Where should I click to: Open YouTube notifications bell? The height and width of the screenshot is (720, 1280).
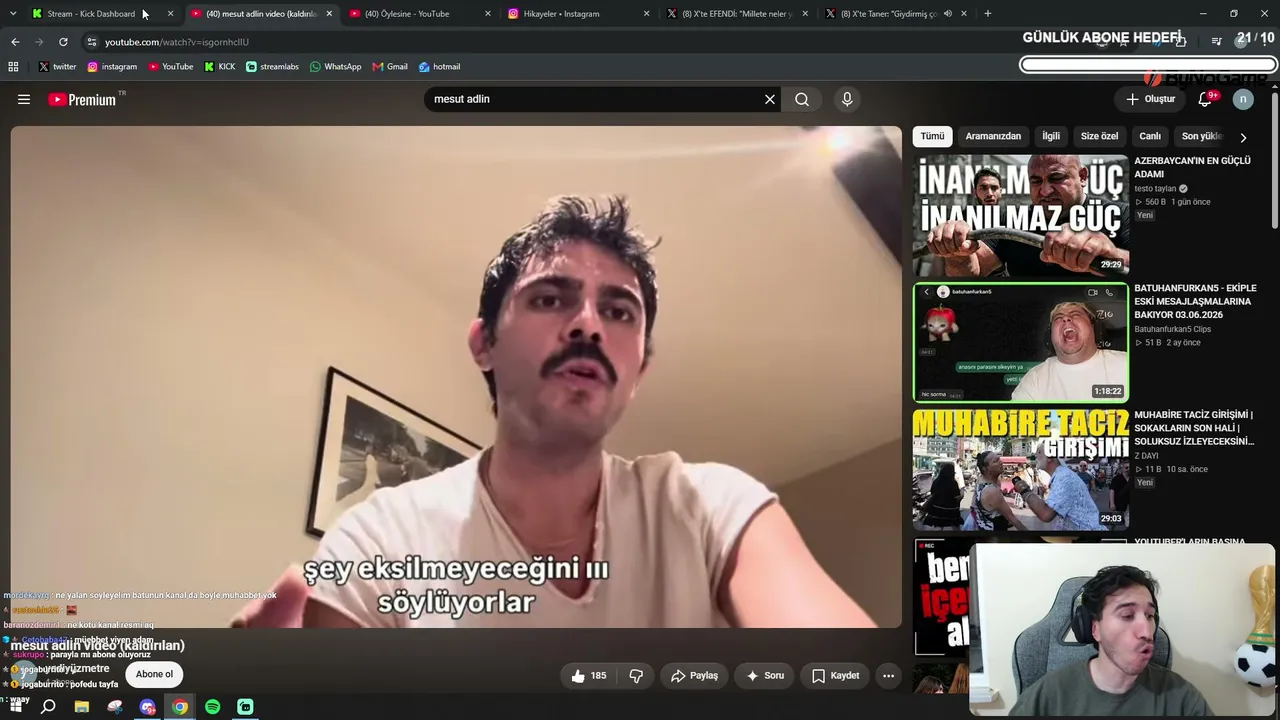(1206, 99)
